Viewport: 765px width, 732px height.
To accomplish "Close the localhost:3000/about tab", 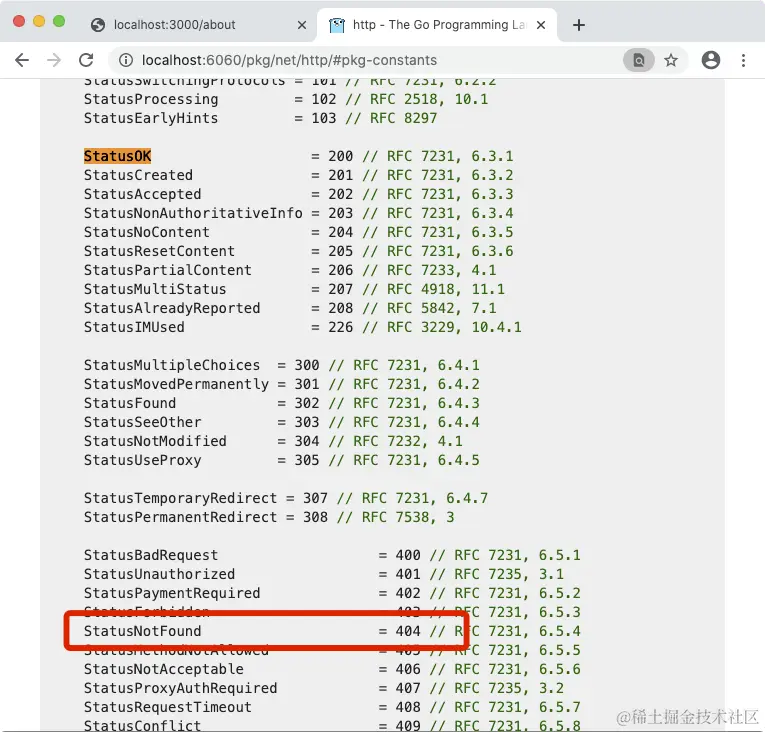I will click(x=302, y=25).
